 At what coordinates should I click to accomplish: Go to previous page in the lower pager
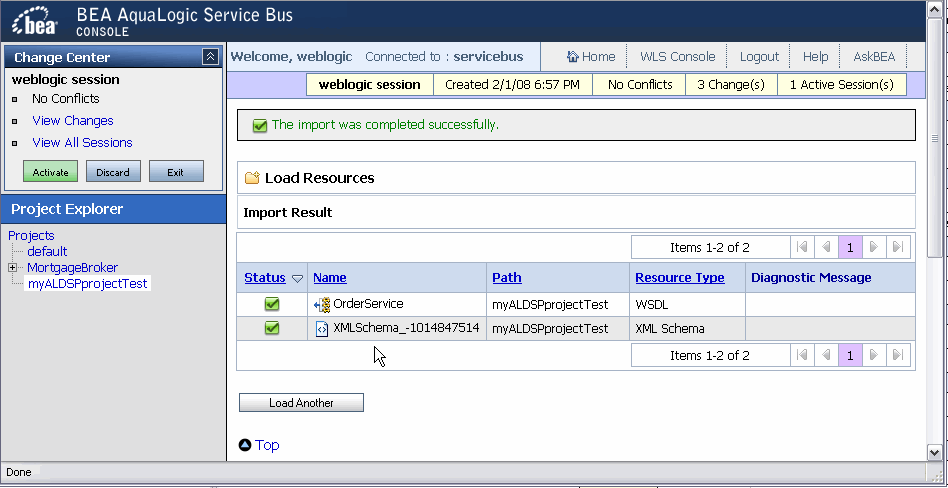point(826,355)
